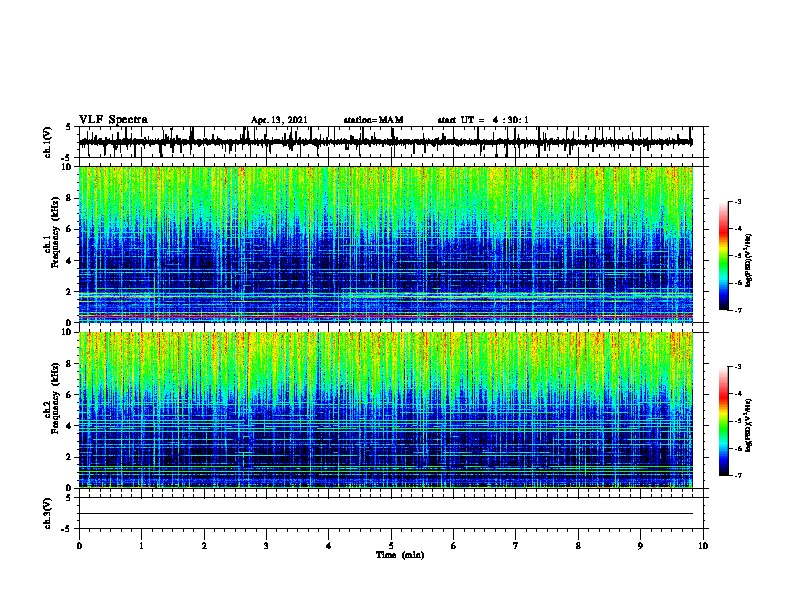Click the "6" tick on the time axis
This screenshot has width=792, height=612.
(454, 546)
